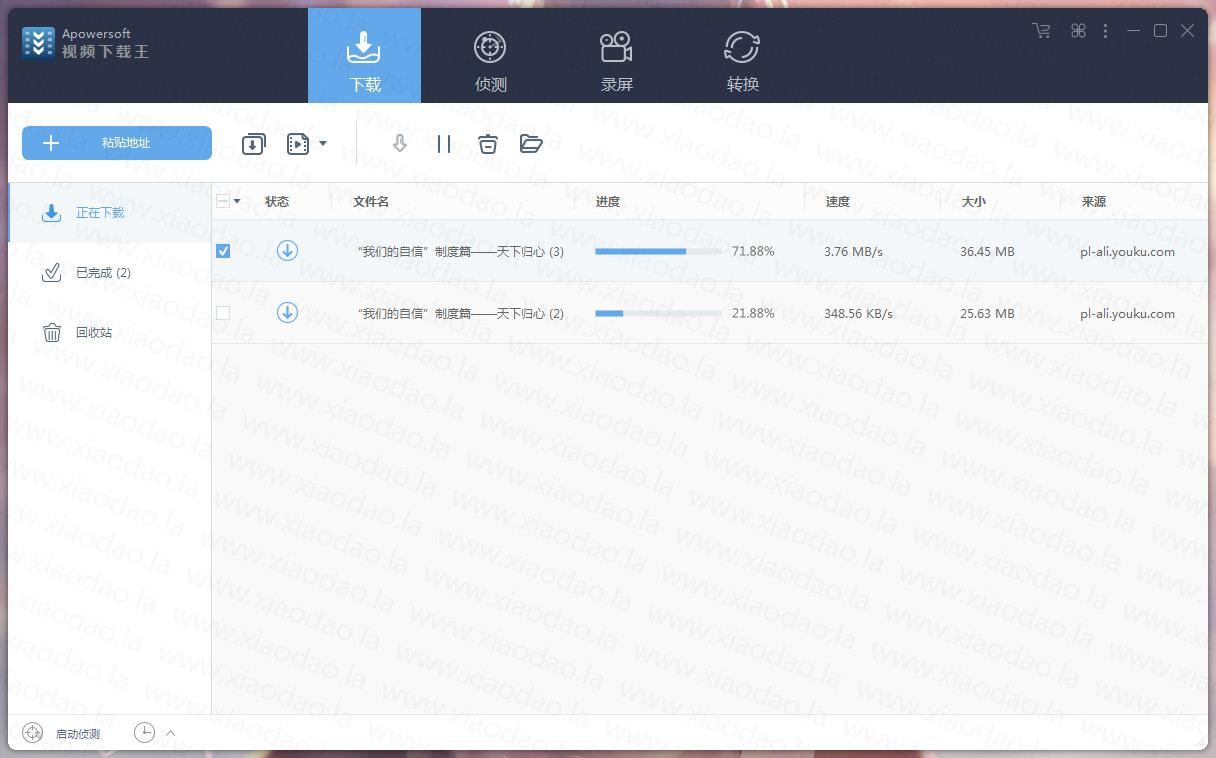1216x758 pixels.
Task: Close the application window
Action: [x=1187, y=31]
